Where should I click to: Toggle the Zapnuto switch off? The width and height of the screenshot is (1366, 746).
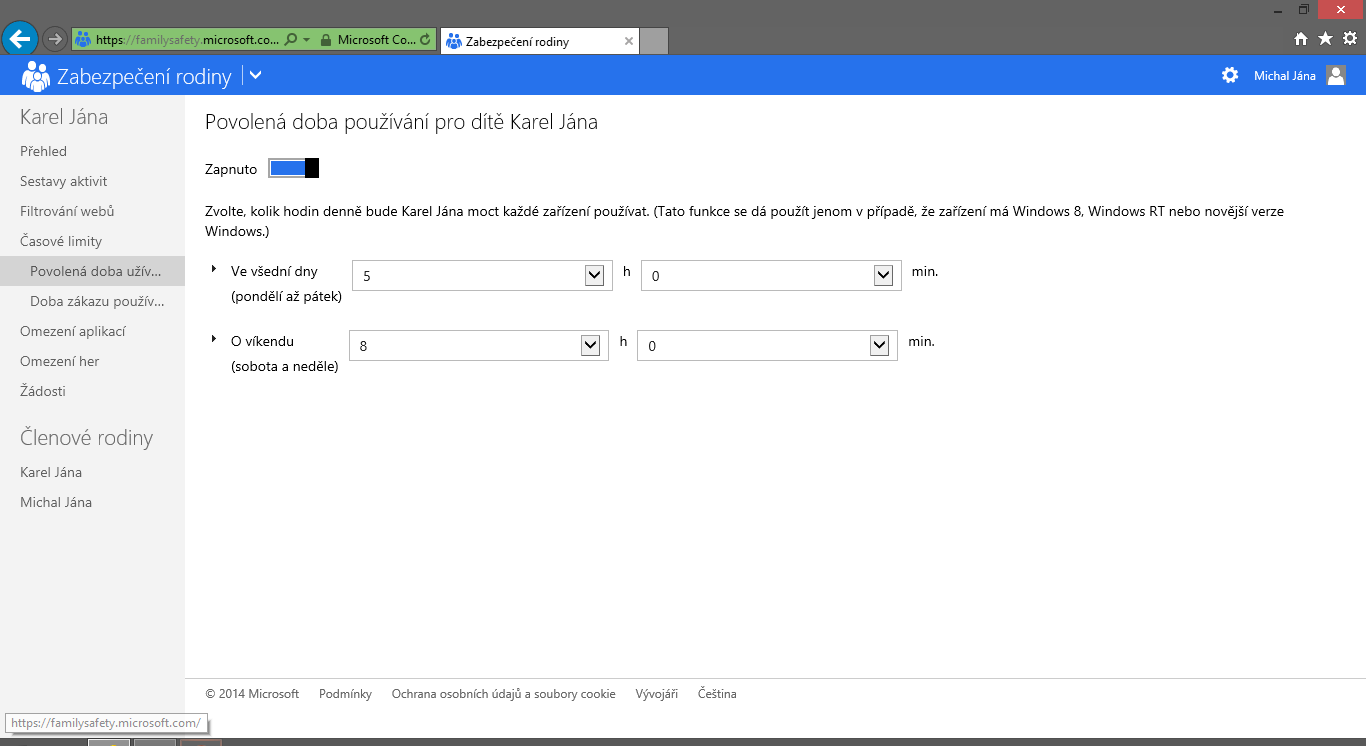(294, 168)
